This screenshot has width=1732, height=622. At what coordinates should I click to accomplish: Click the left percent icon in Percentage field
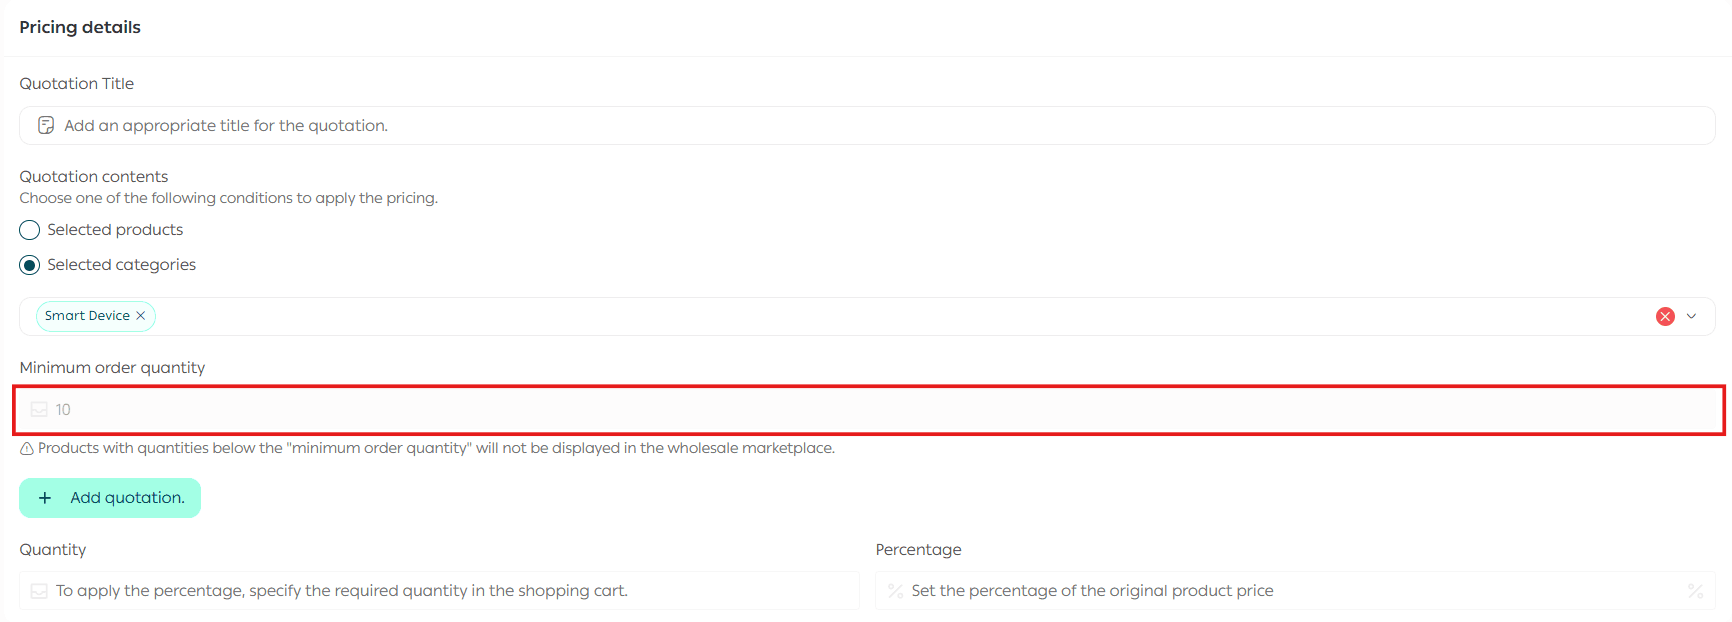coord(895,591)
